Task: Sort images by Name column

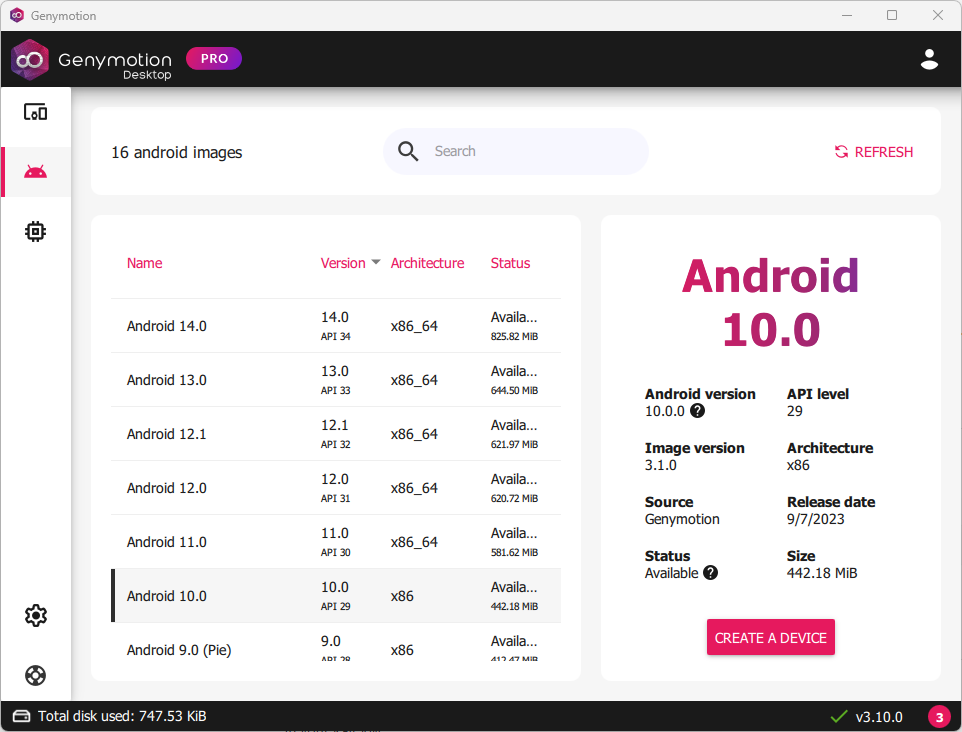Action: pos(145,263)
